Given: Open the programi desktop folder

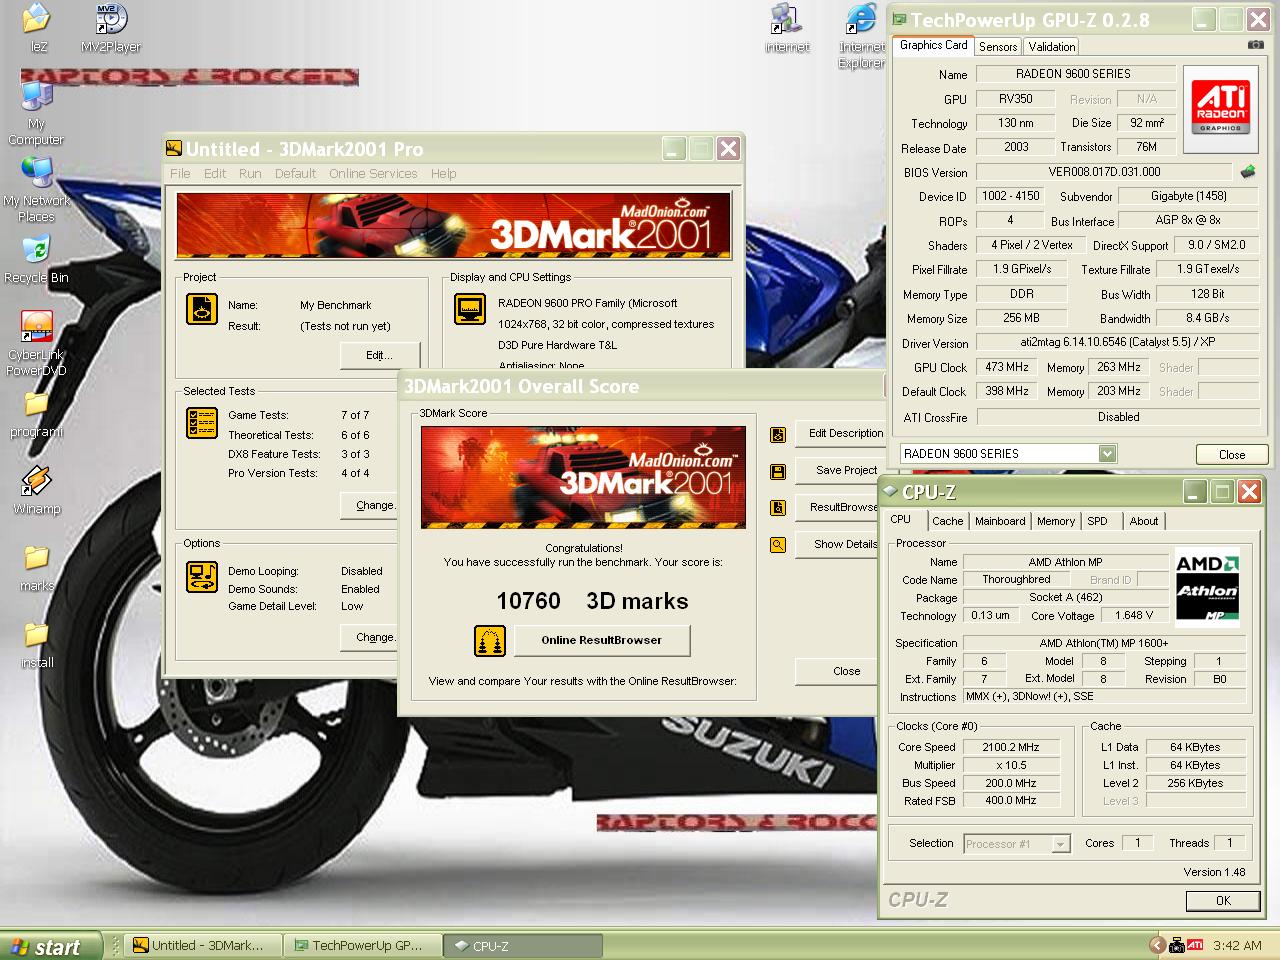Looking at the screenshot, I should (36, 404).
